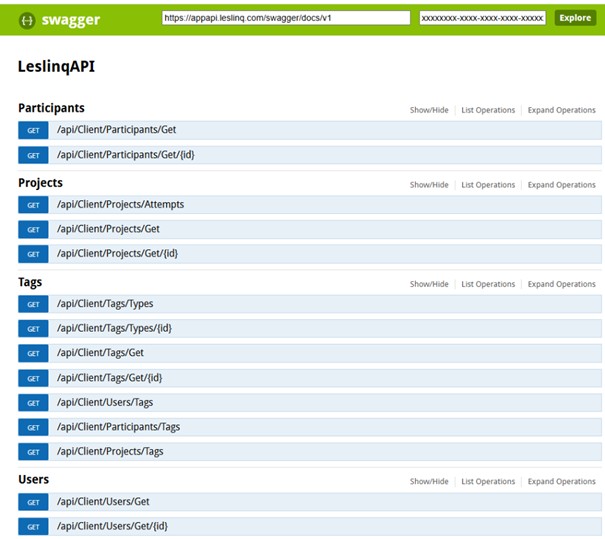Expand Operations in Projects section
Screen dimensions: 605x539
coord(561,185)
